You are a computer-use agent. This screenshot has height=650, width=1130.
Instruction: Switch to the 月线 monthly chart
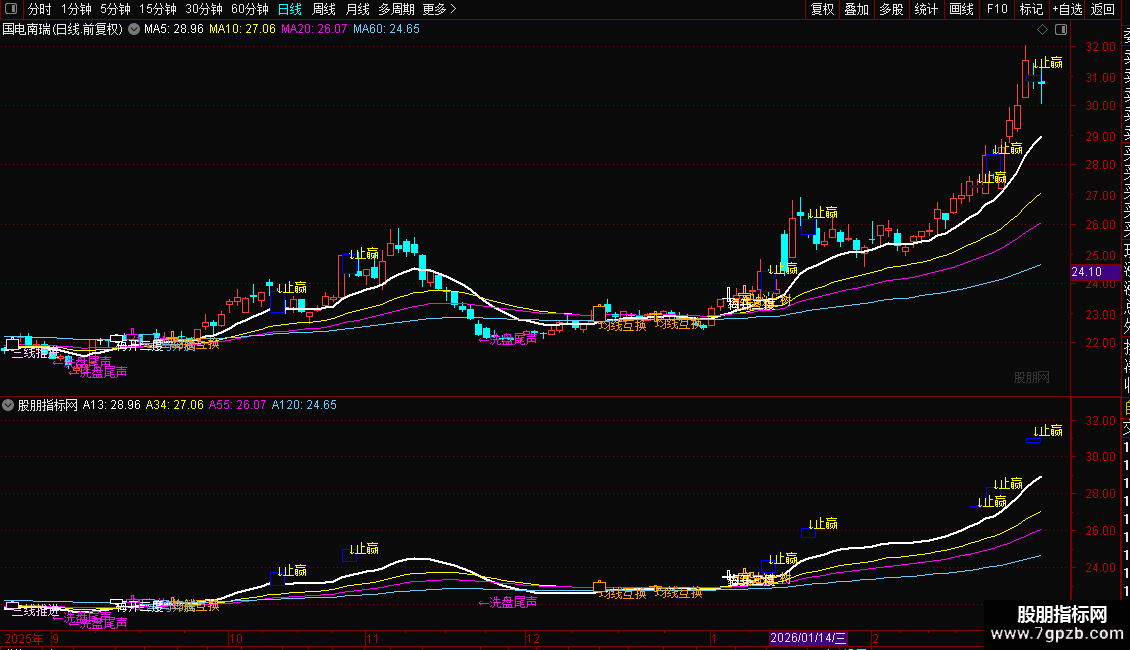(x=357, y=9)
